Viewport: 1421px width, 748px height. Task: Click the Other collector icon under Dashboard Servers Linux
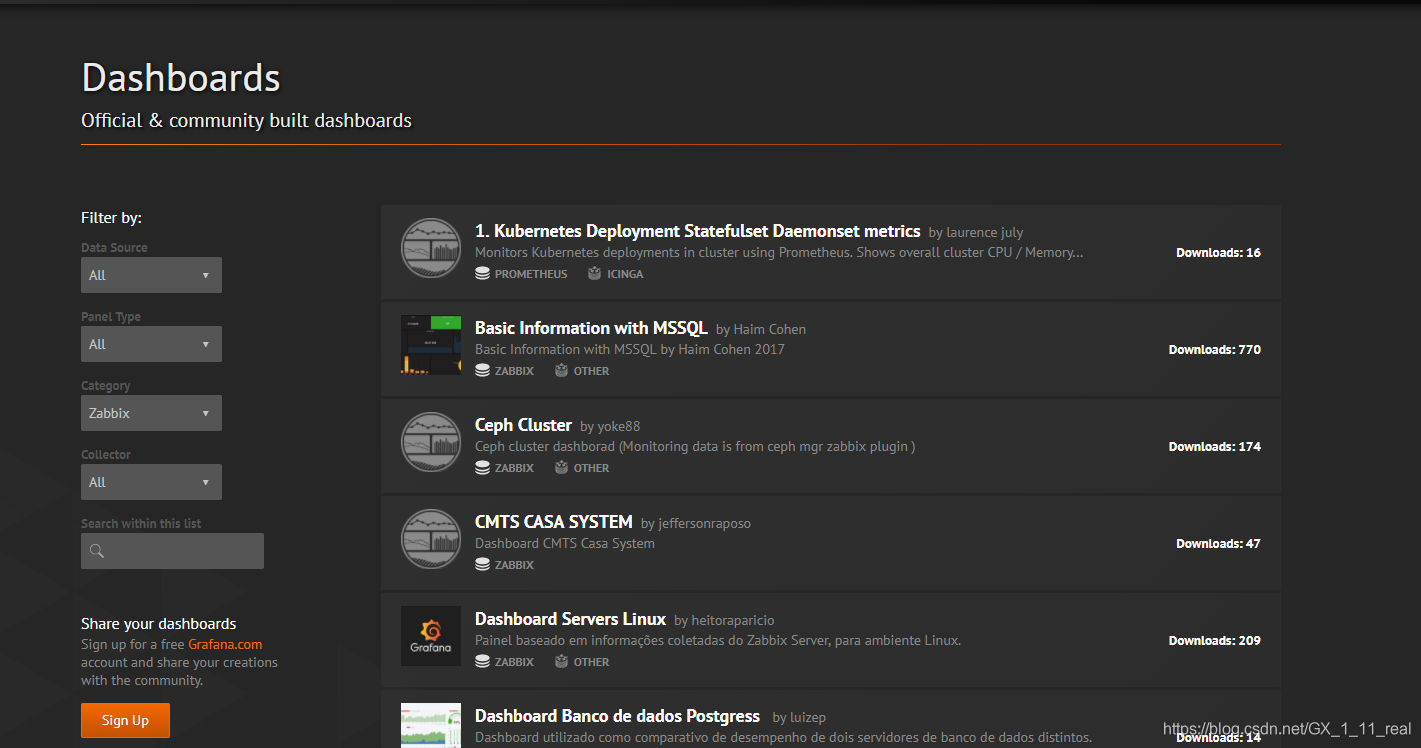pyautogui.click(x=561, y=662)
